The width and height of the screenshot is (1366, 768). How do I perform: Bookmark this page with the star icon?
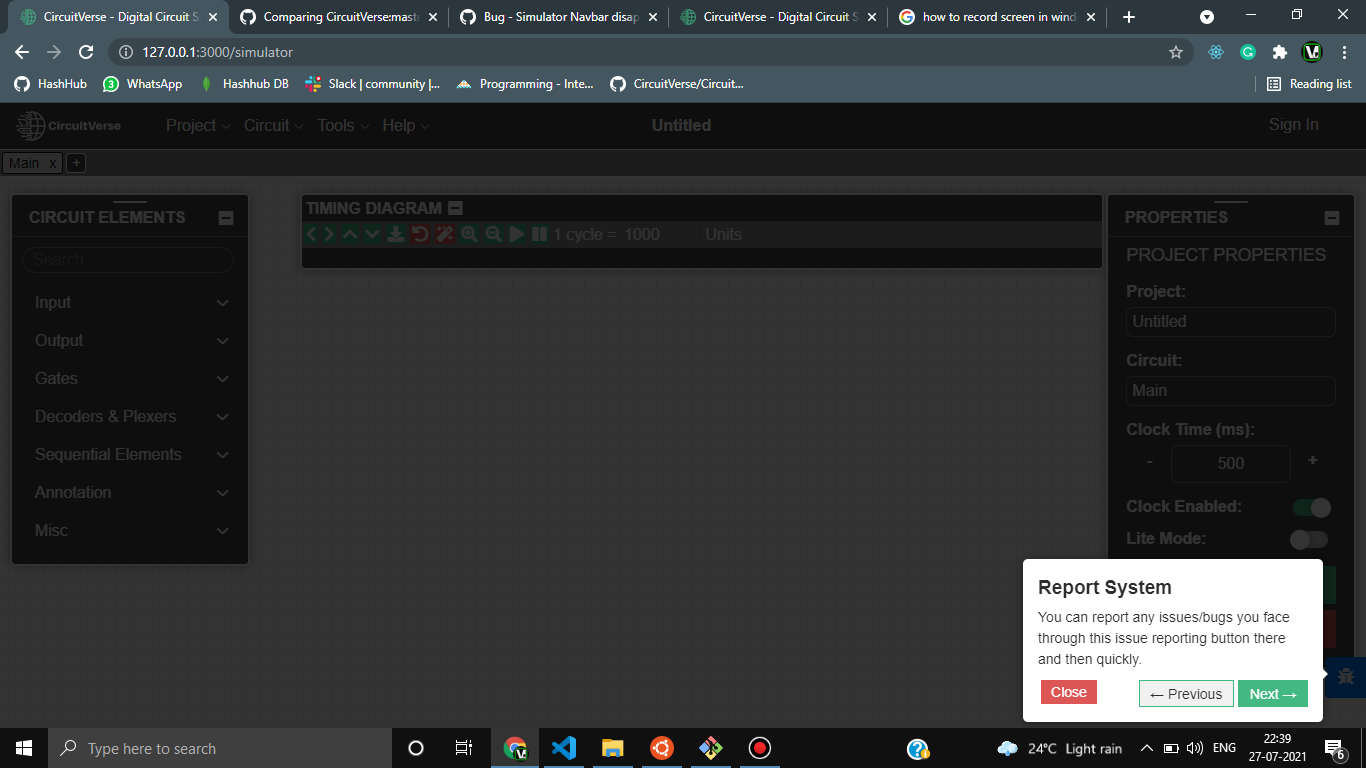point(1176,52)
